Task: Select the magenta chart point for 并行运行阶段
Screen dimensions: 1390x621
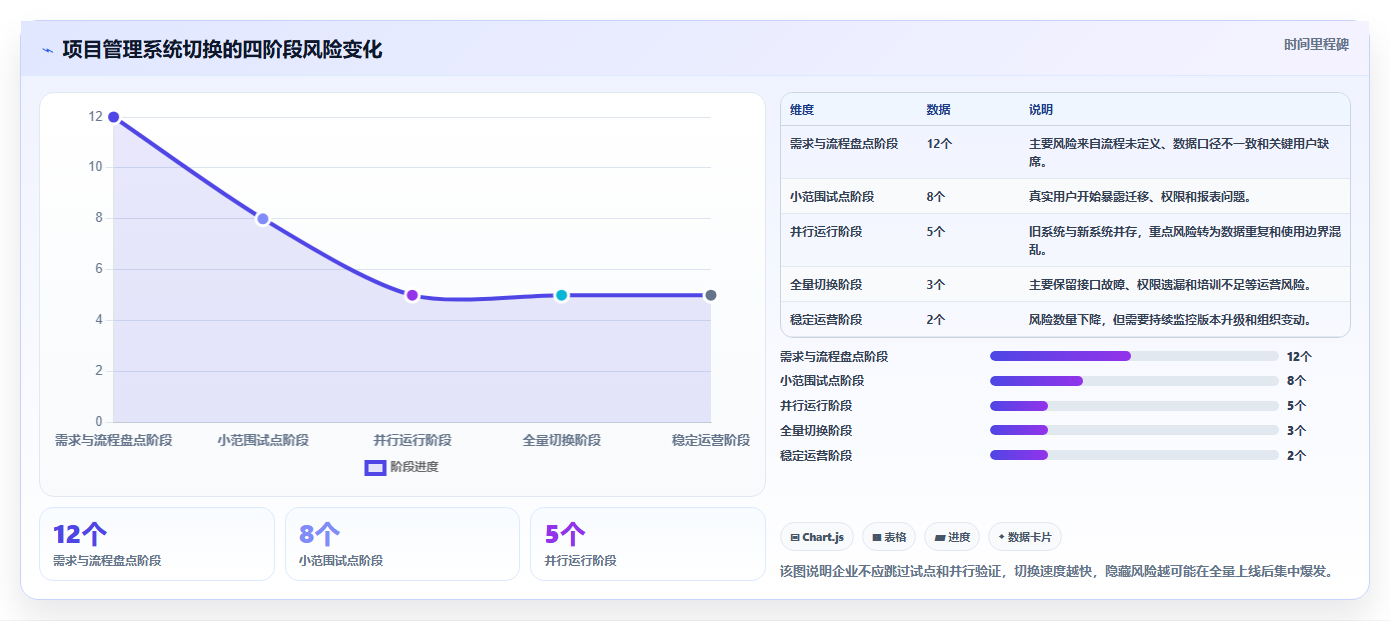Action: click(x=412, y=295)
